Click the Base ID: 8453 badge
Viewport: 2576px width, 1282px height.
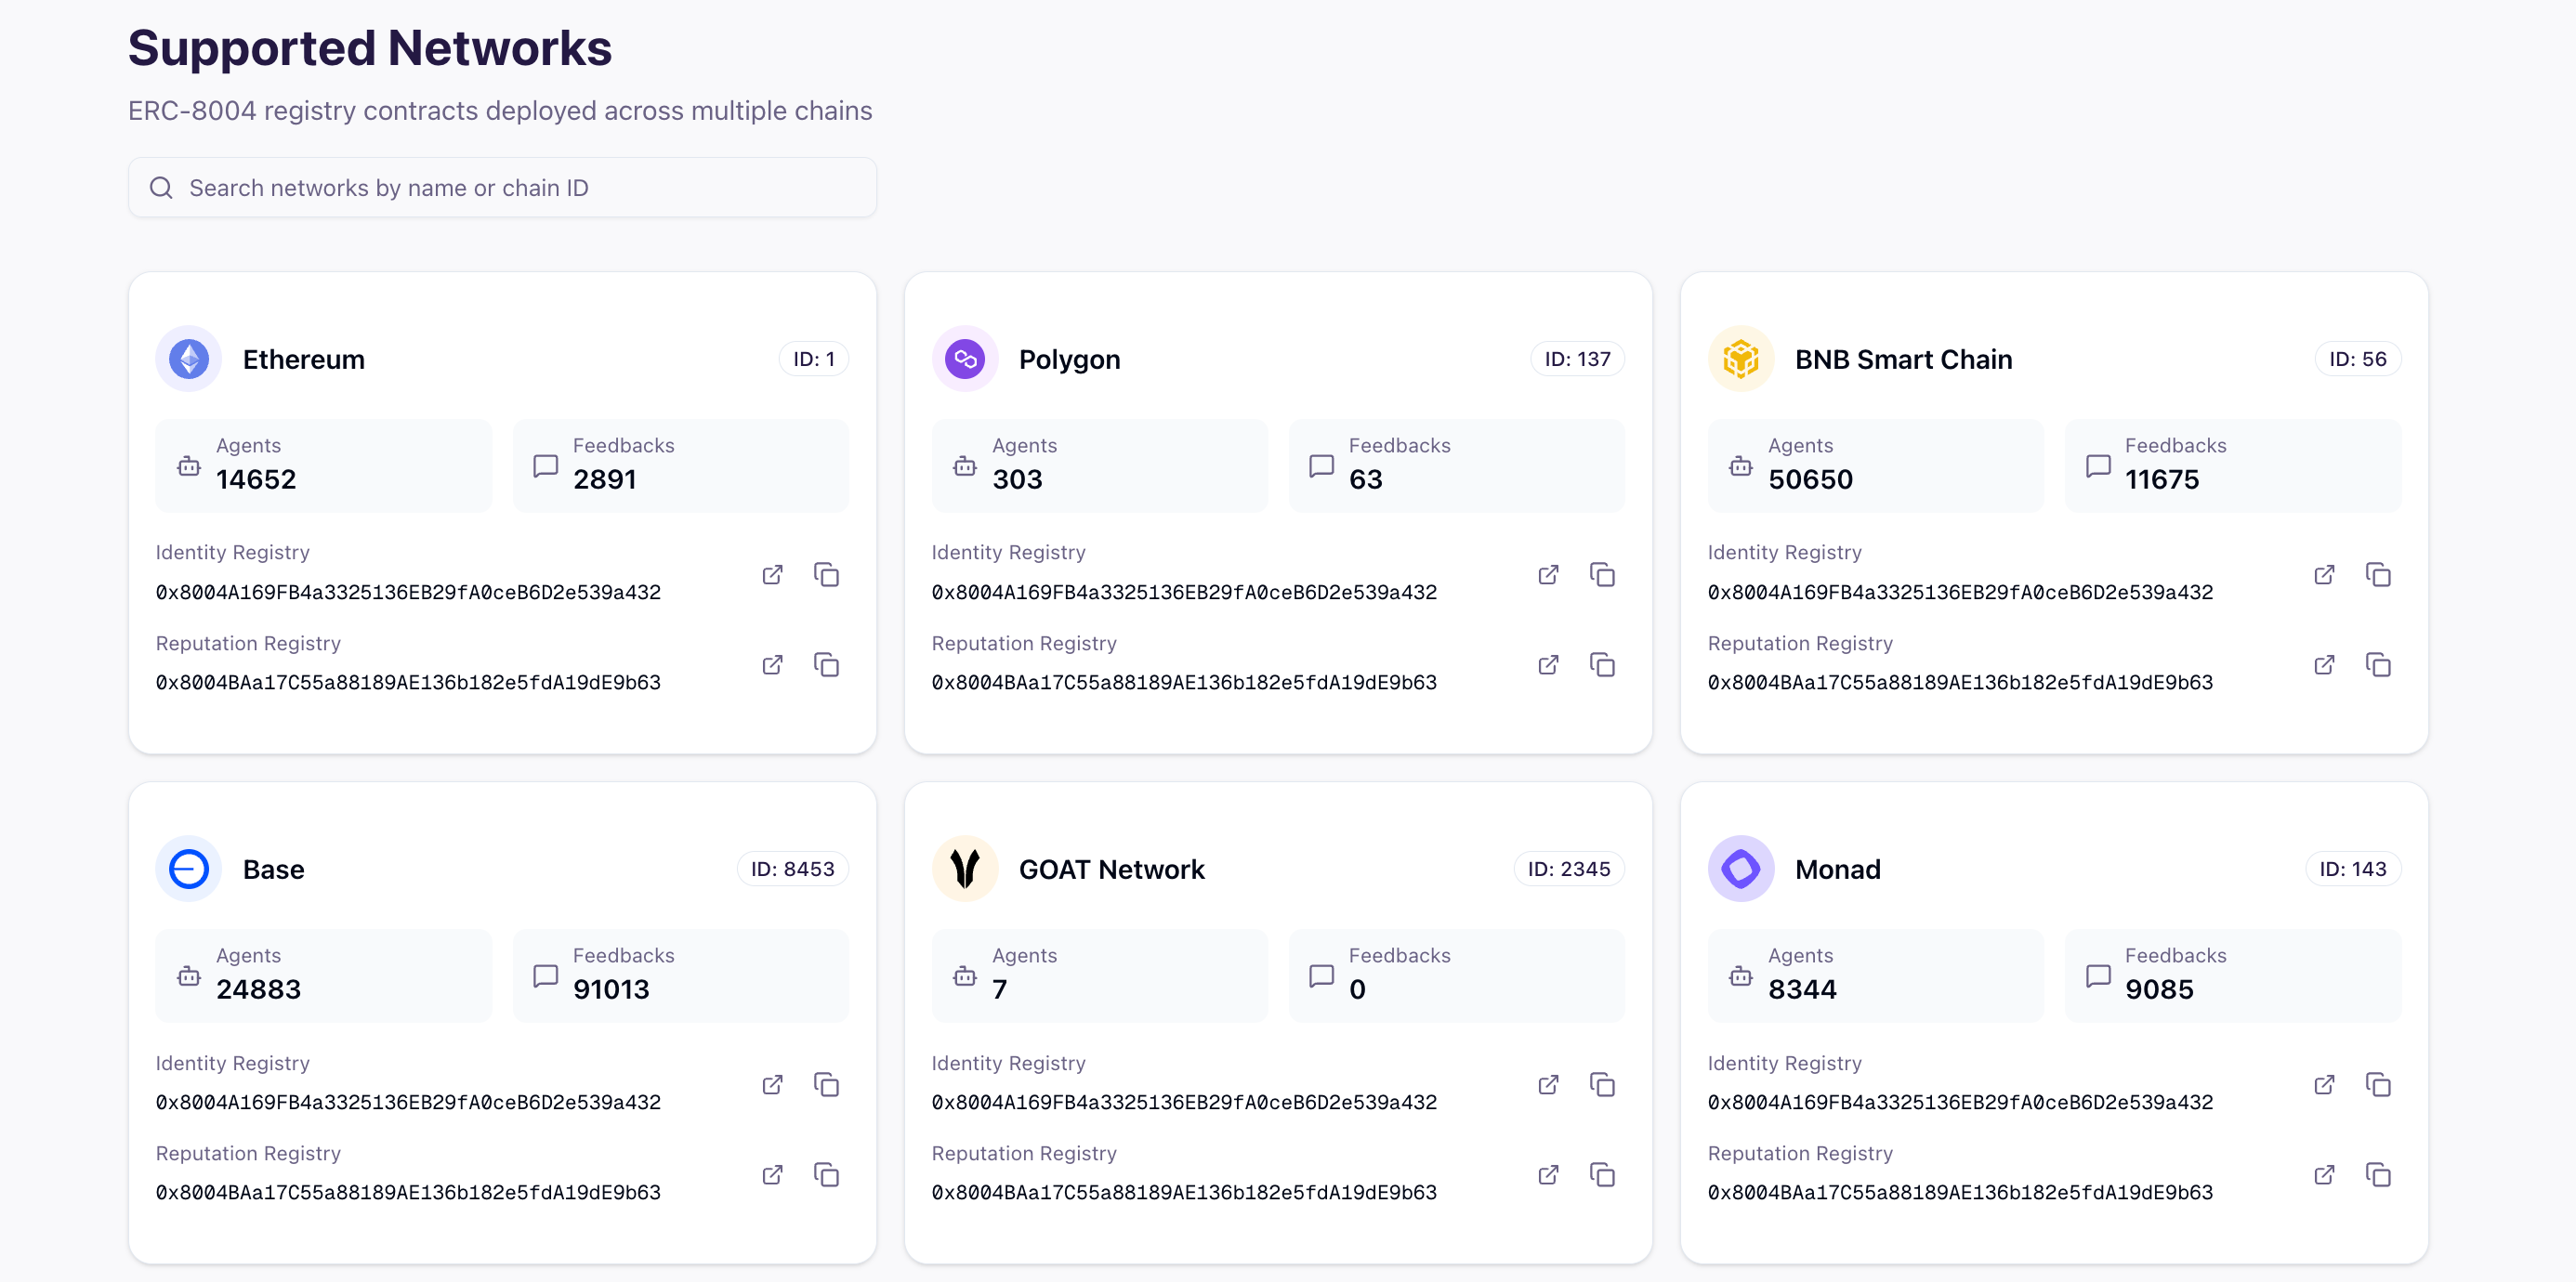pyautogui.click(x=792, y=868)
